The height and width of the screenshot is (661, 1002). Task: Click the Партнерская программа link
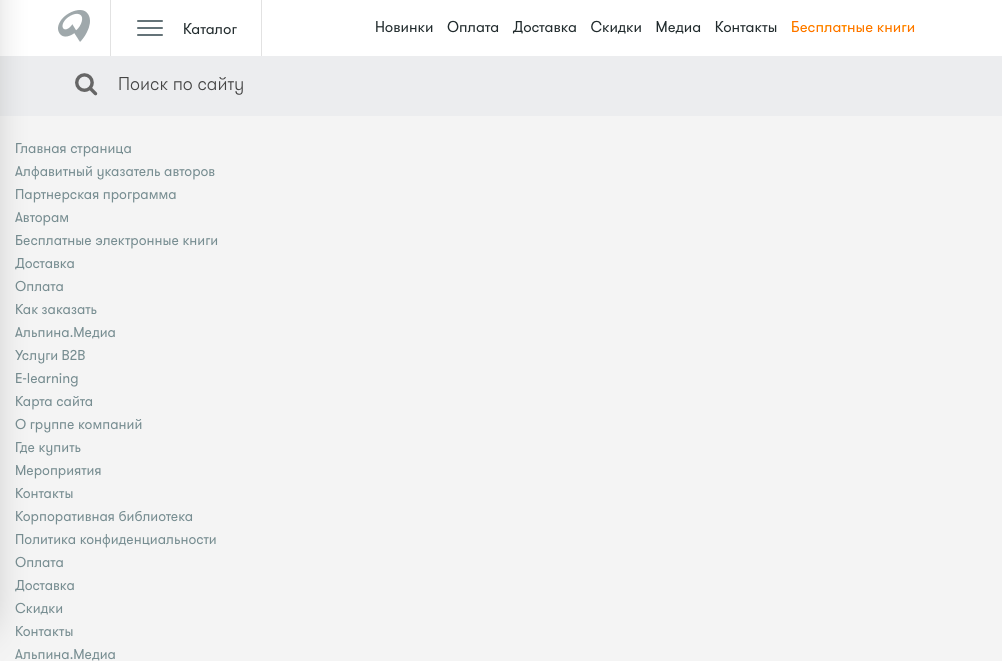pos(95,194)
